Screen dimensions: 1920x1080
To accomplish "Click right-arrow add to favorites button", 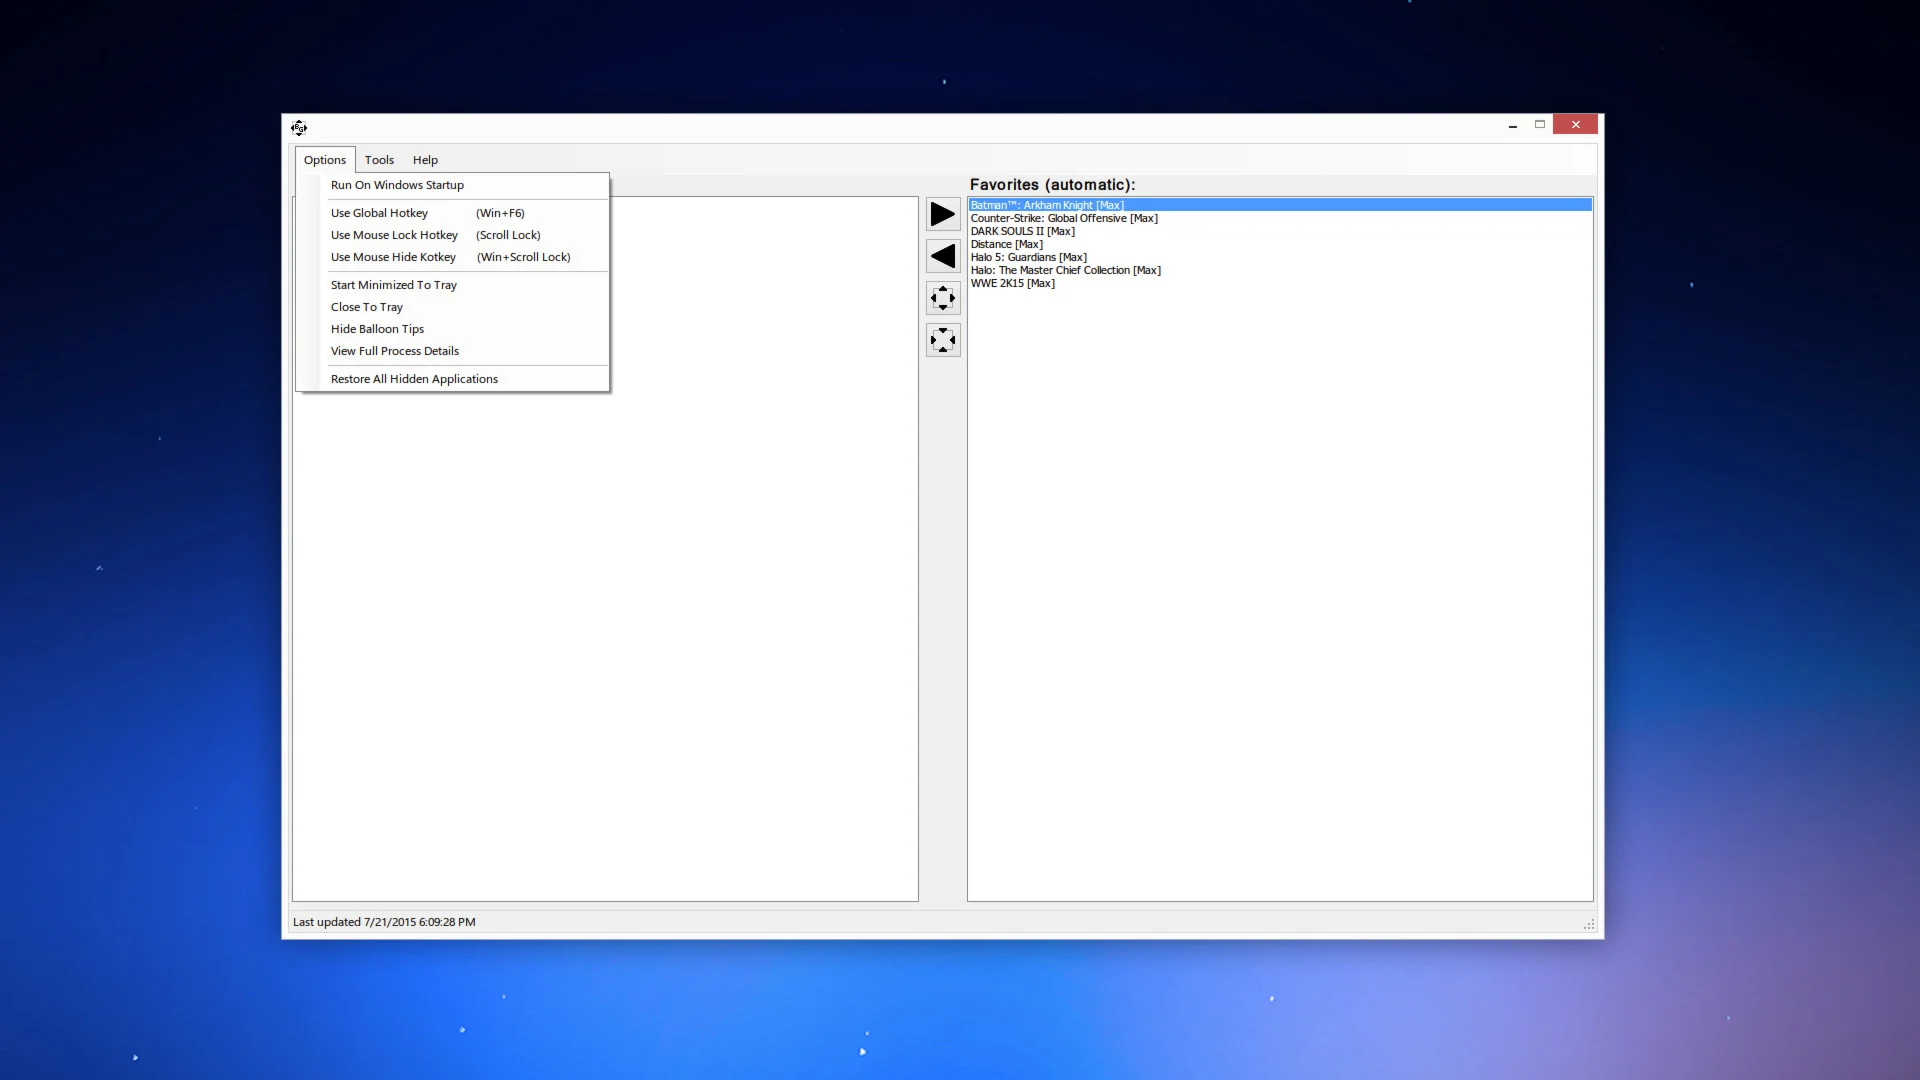I will point(942,214).
